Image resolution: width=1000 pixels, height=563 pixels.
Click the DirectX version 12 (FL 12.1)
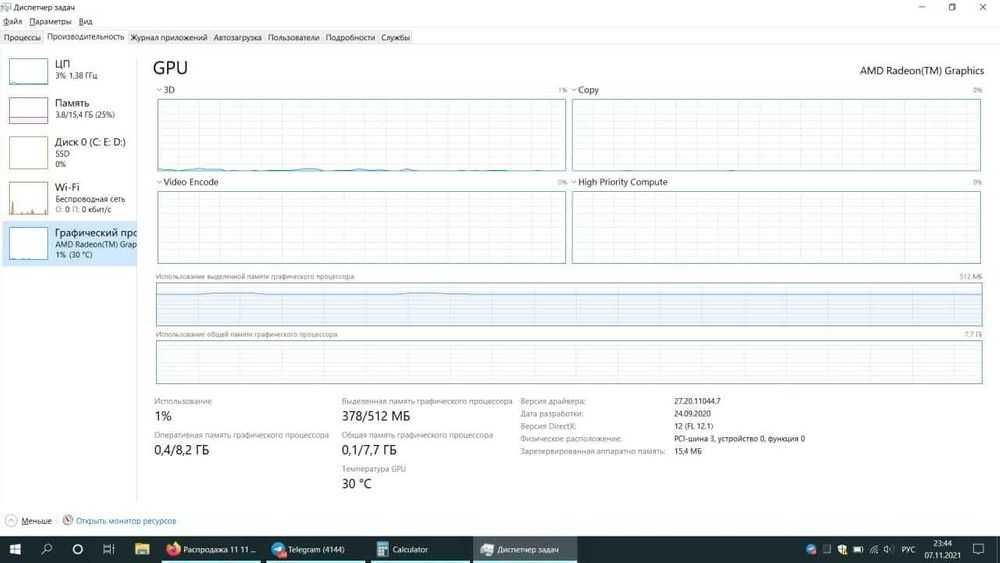pyautogui.click(x=693, y=426)
